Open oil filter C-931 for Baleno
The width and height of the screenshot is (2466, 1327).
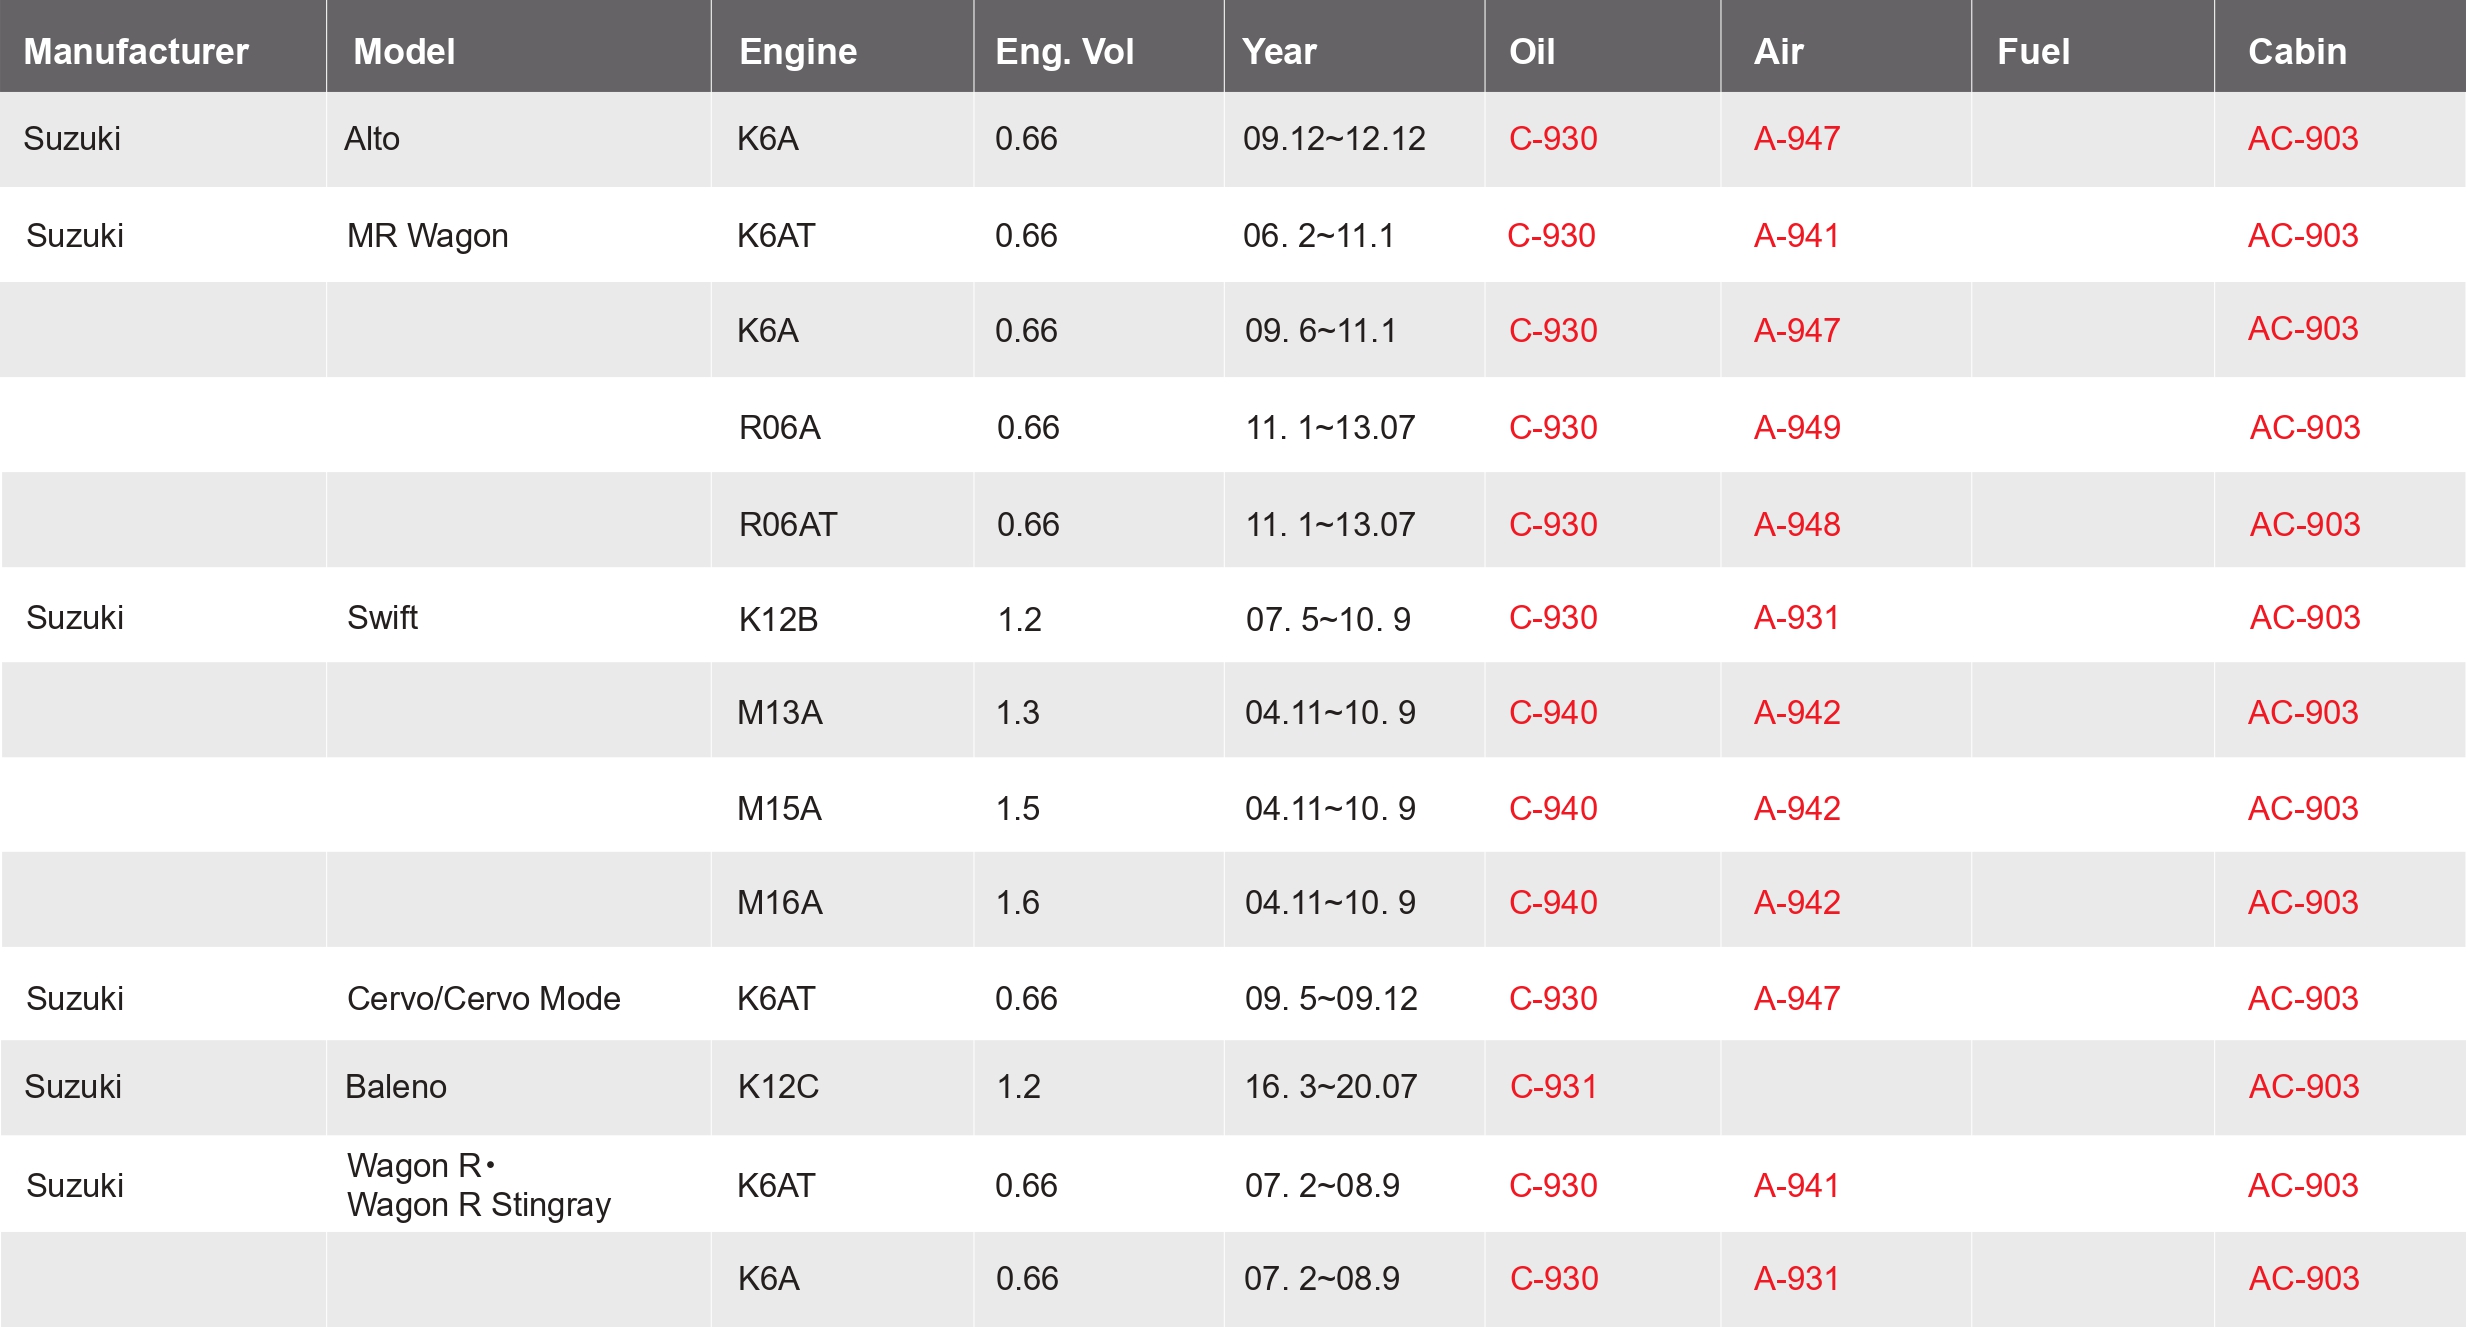(1553, 1086)
